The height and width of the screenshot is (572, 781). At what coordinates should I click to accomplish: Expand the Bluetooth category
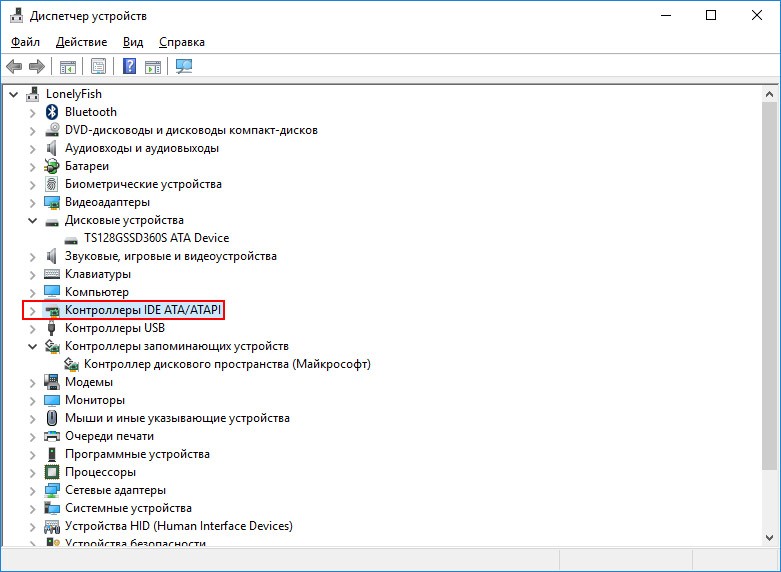[x=32, y=113]
